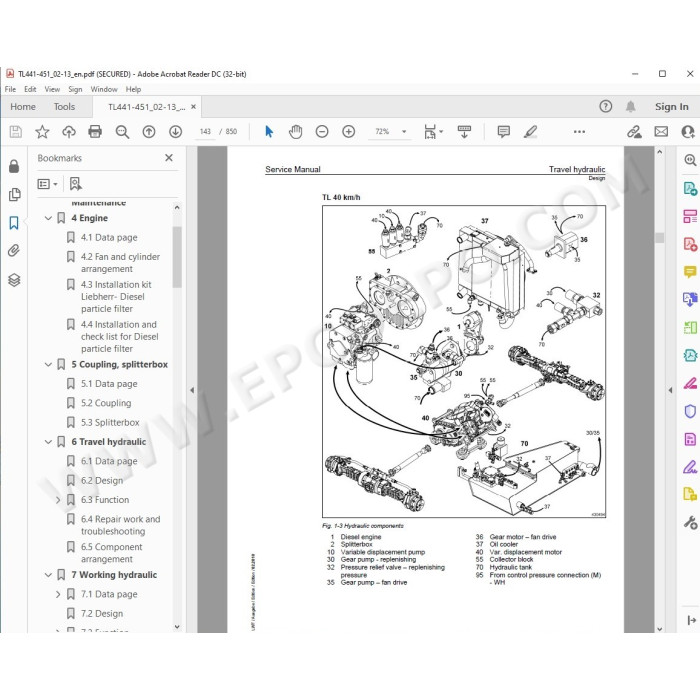Open the Help menu
700x700 pixels.
pyautogui.click(x=133, y=89)
